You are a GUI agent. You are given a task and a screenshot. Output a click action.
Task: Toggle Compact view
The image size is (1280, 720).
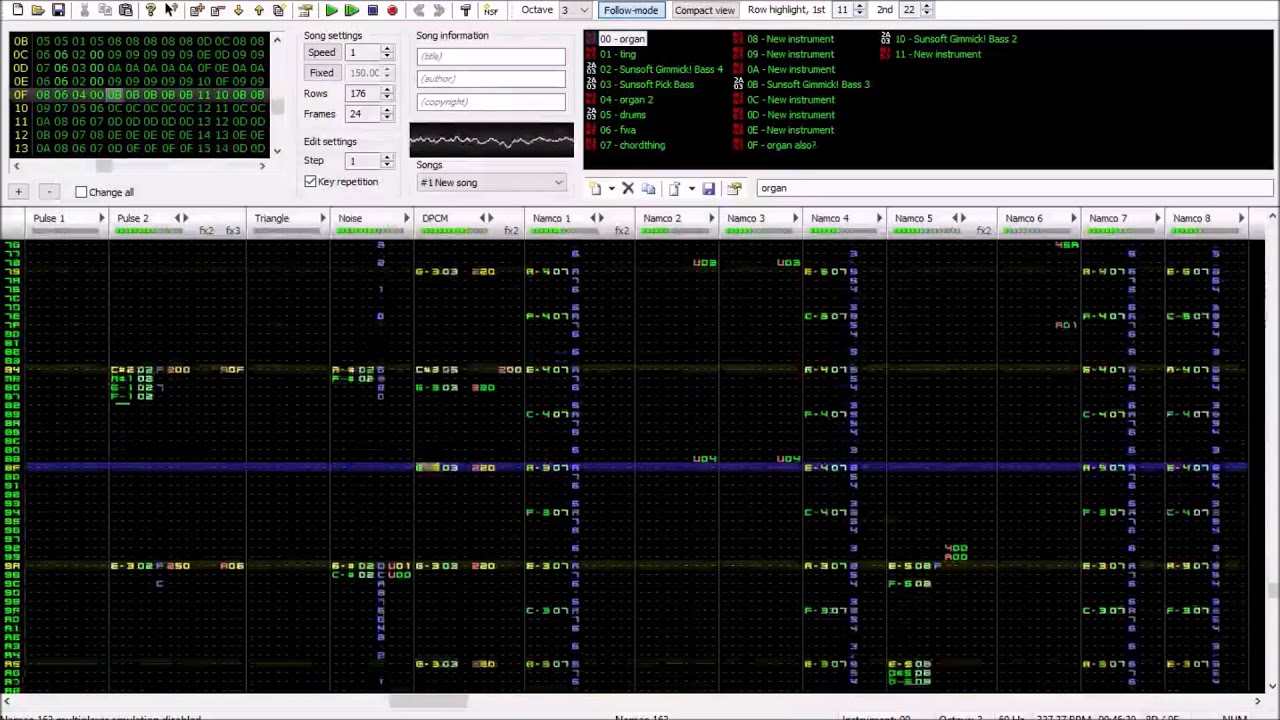pyautogui.click(x=704, y=10)
